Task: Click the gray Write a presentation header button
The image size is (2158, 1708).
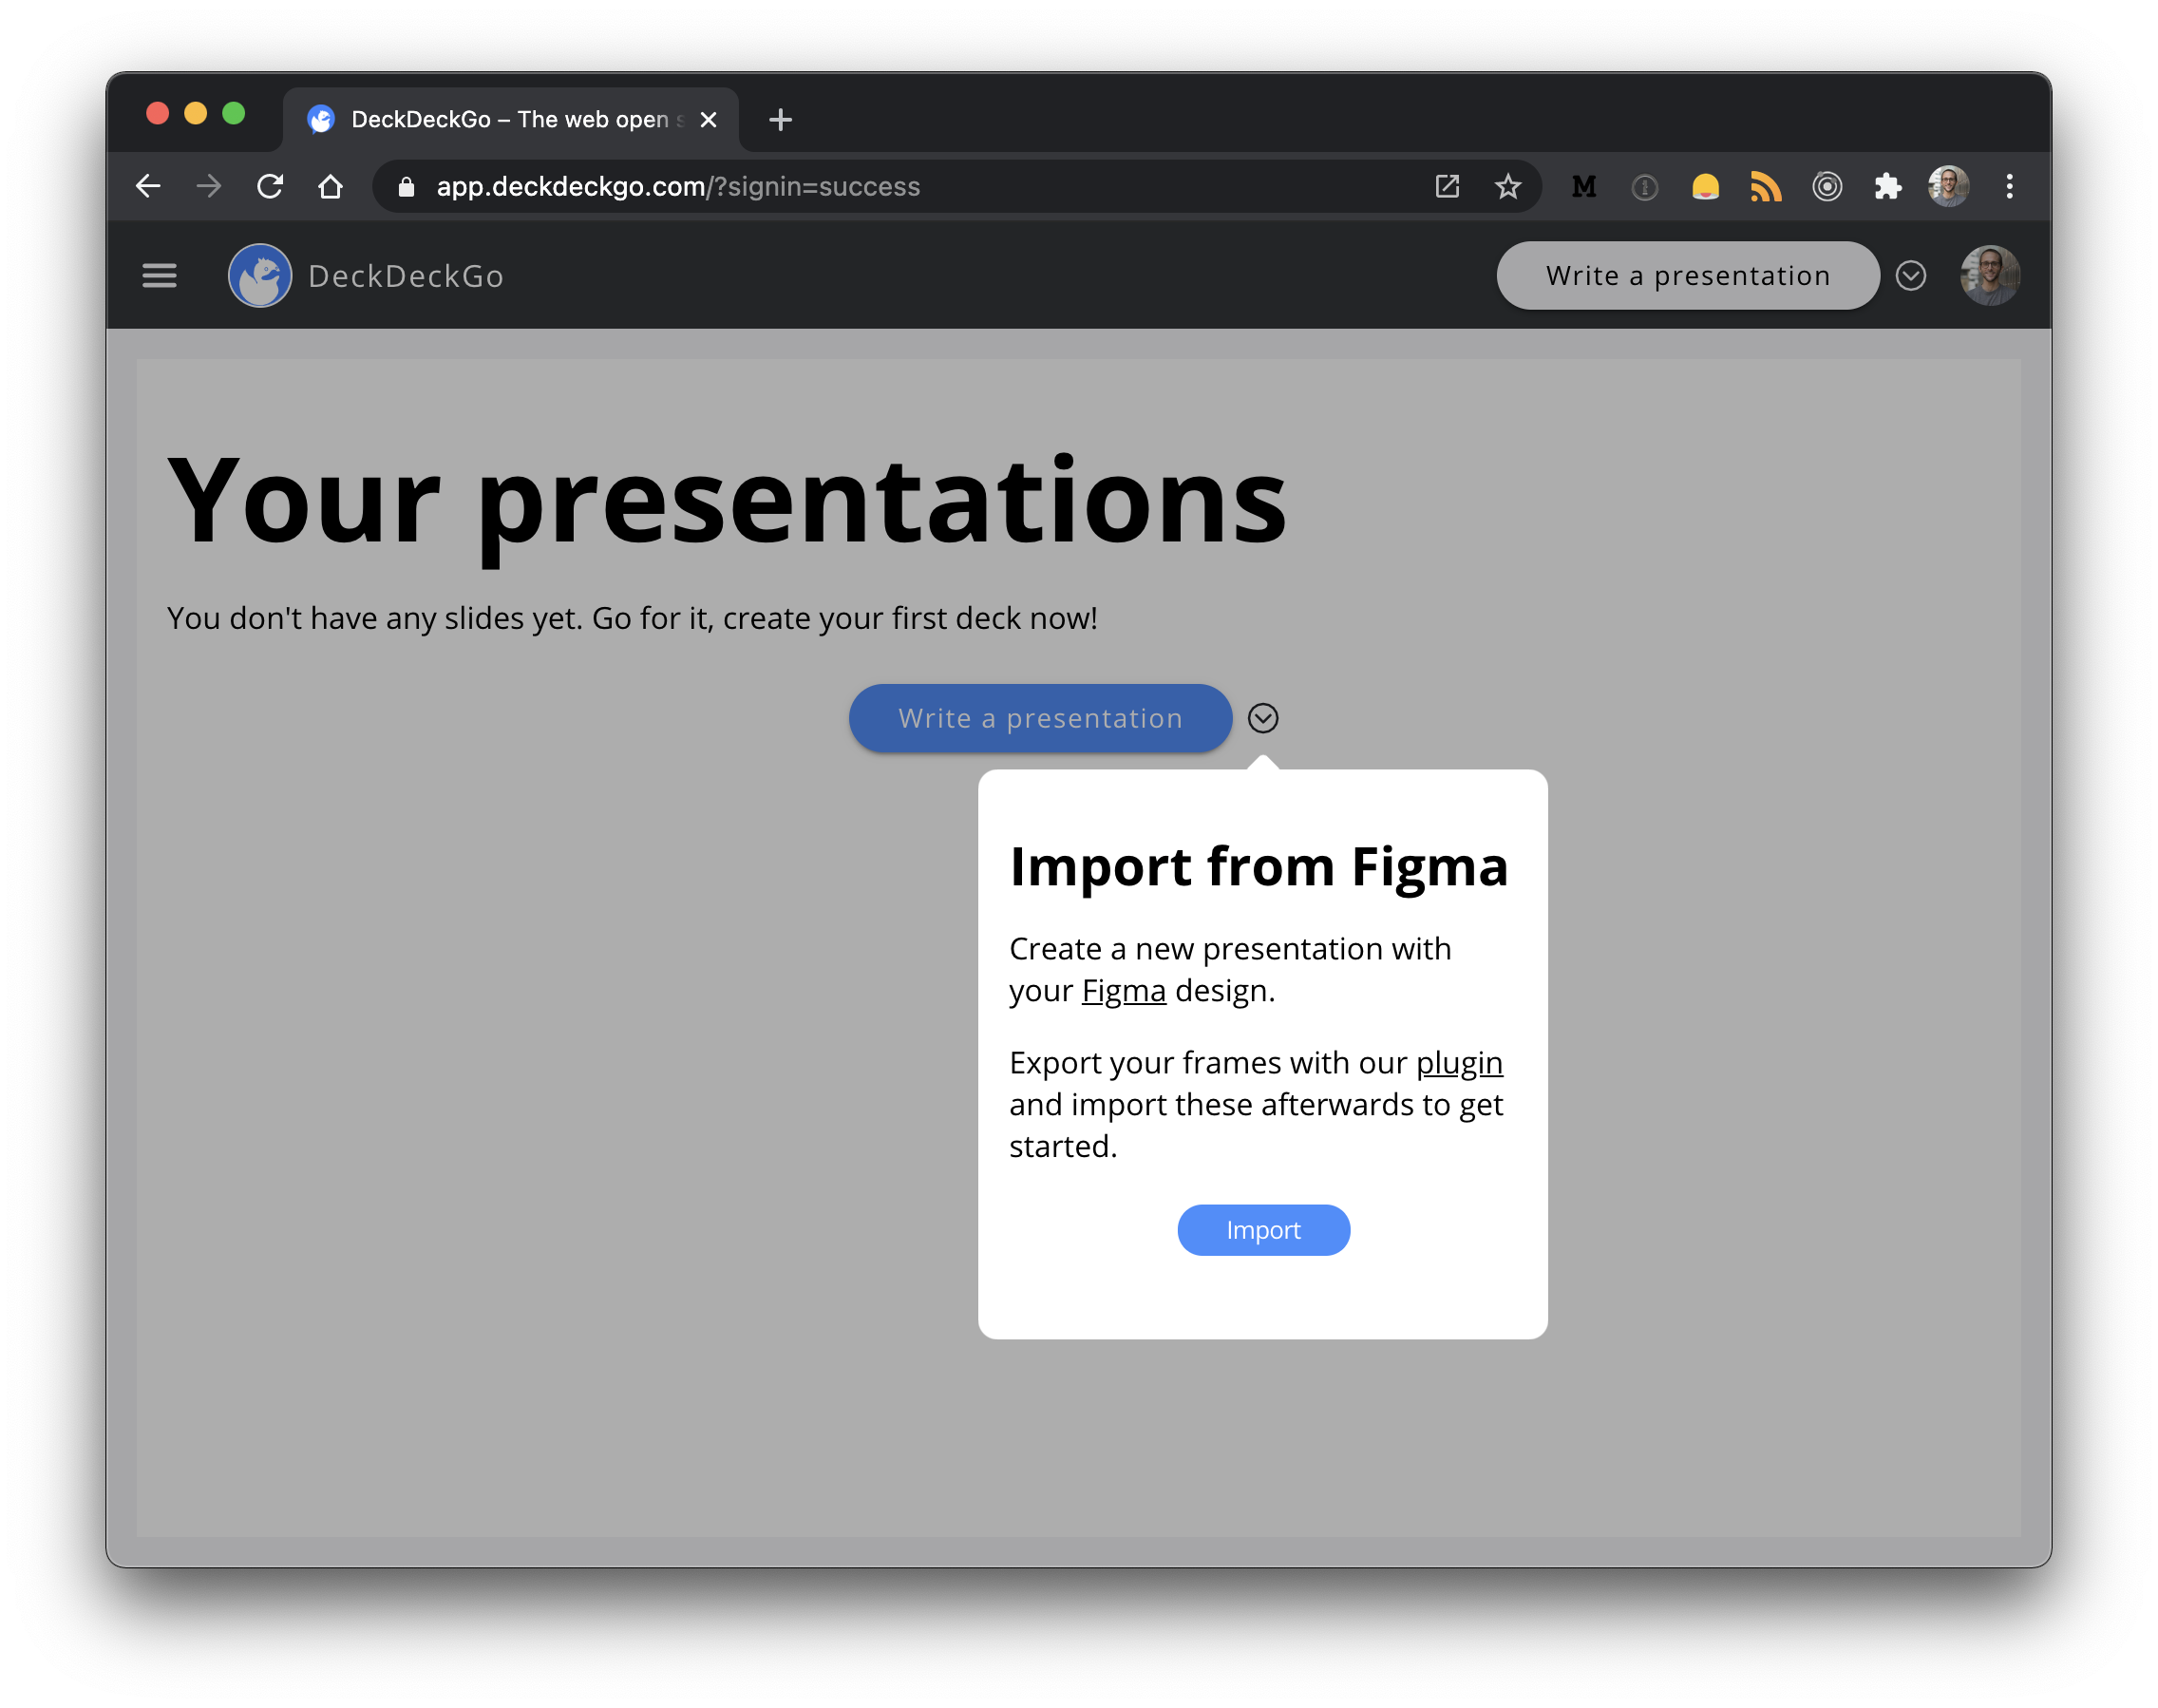Action: [x=1687, y=275]
